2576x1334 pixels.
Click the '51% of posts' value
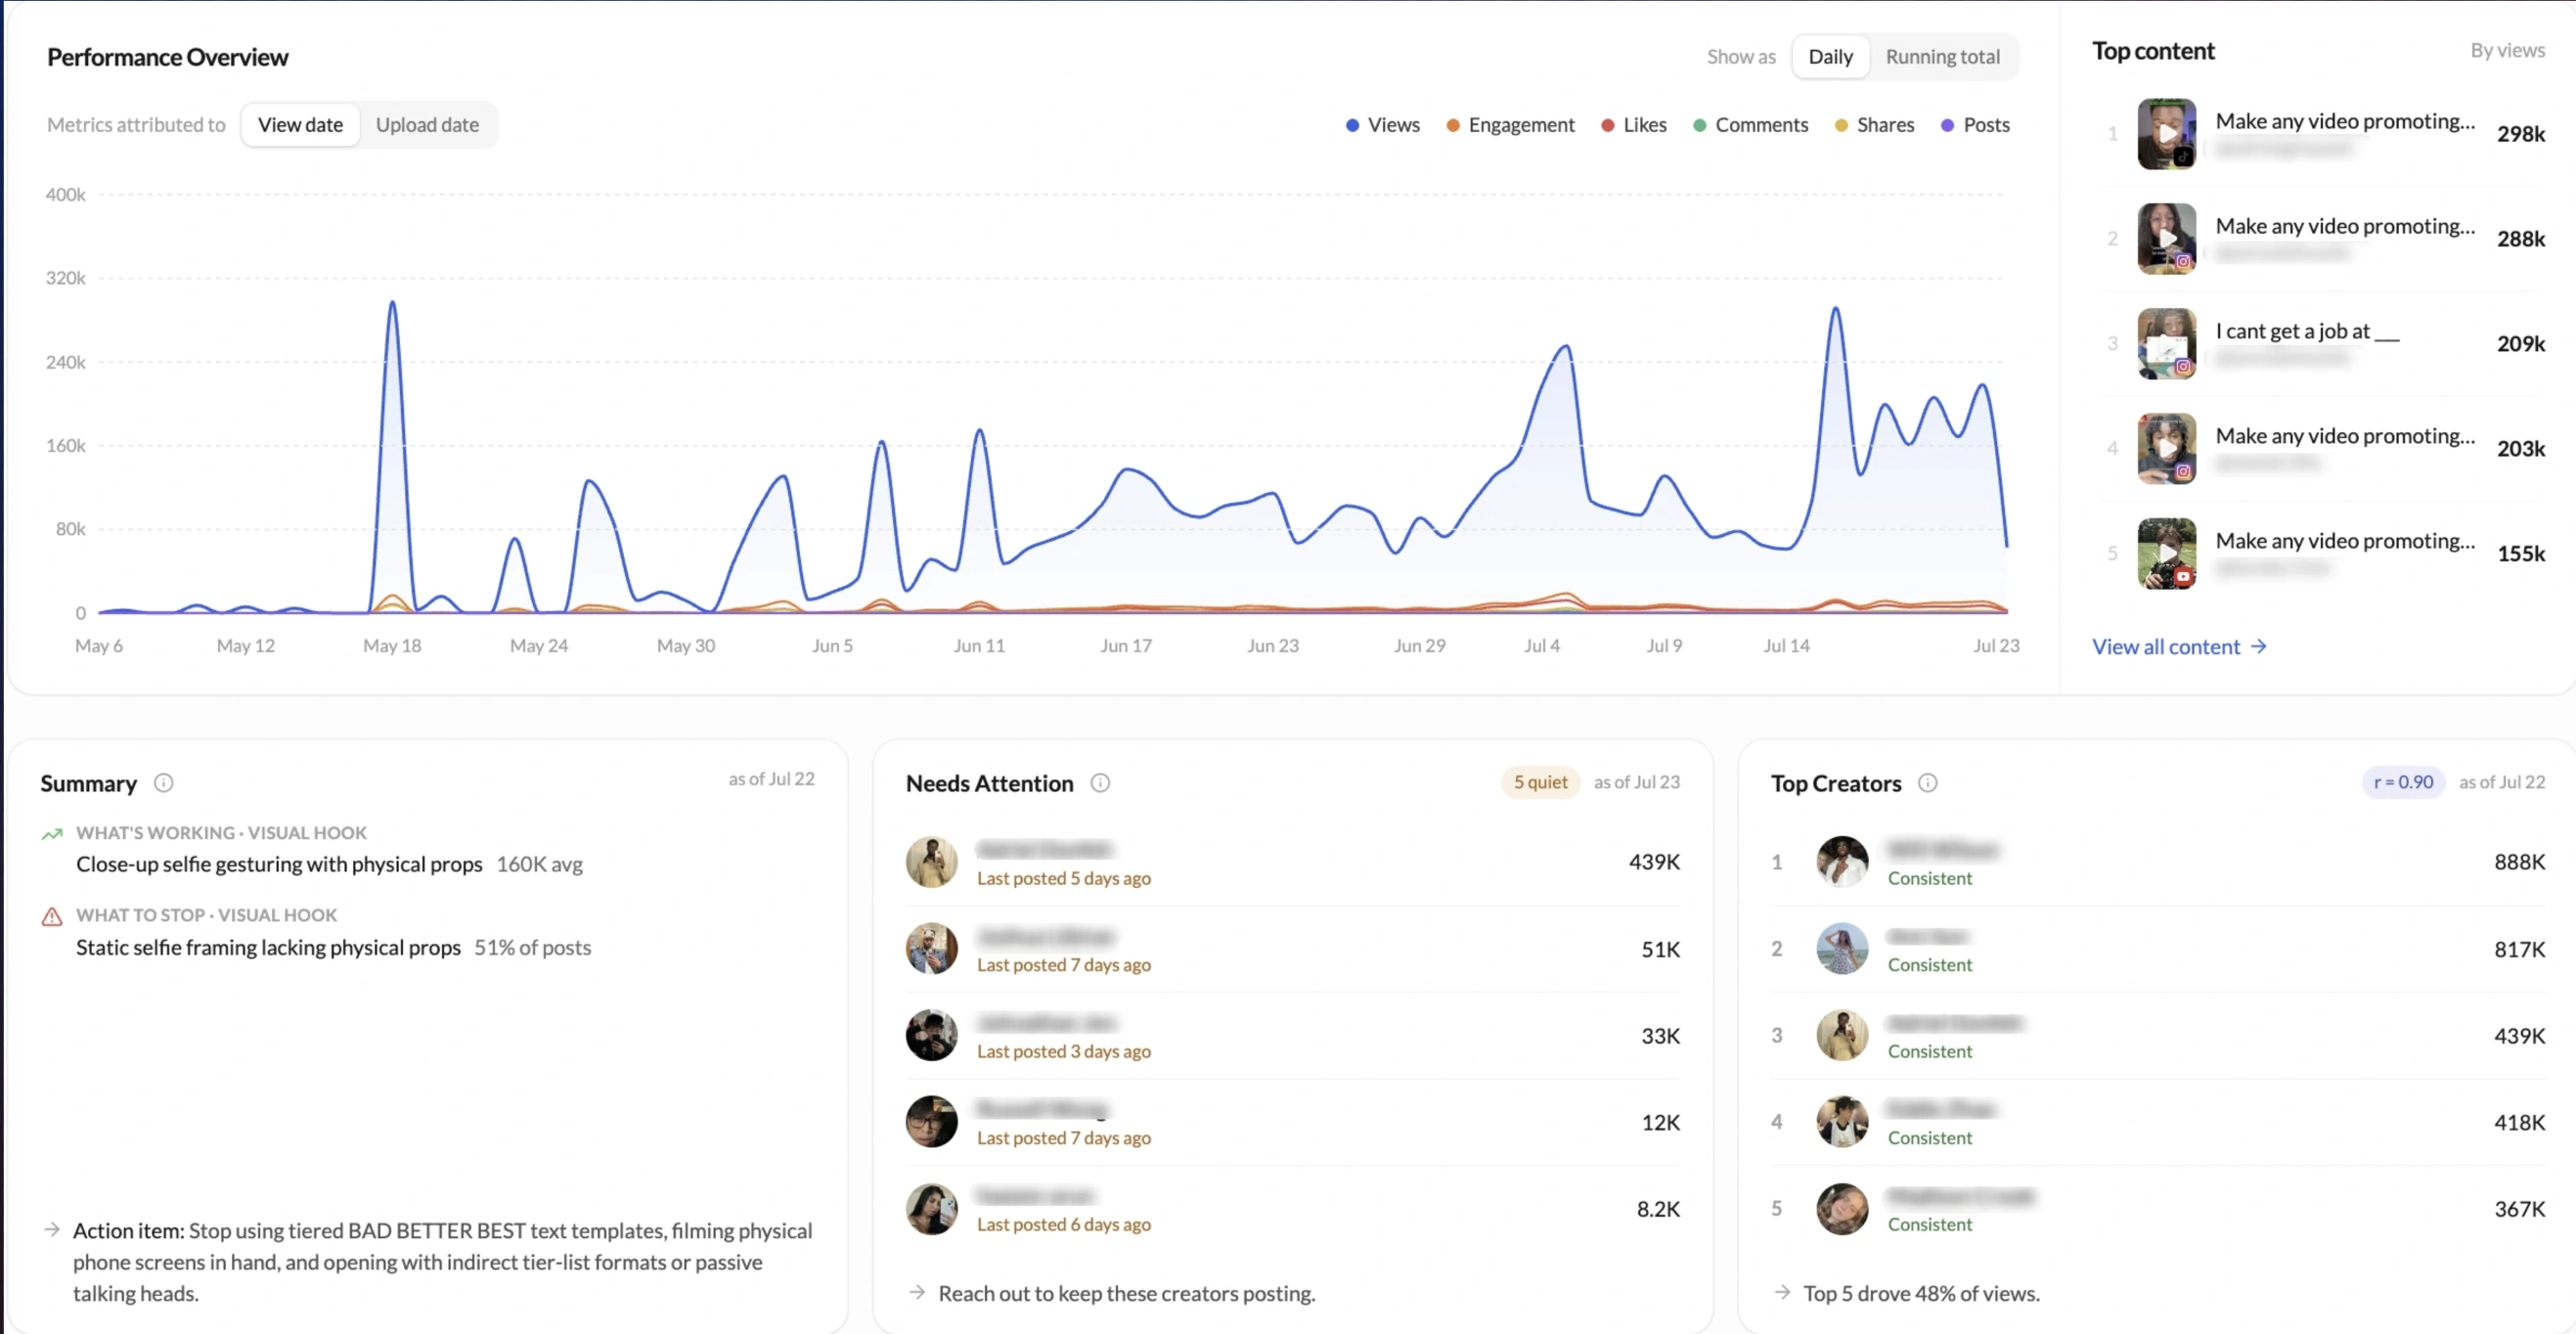532,947
